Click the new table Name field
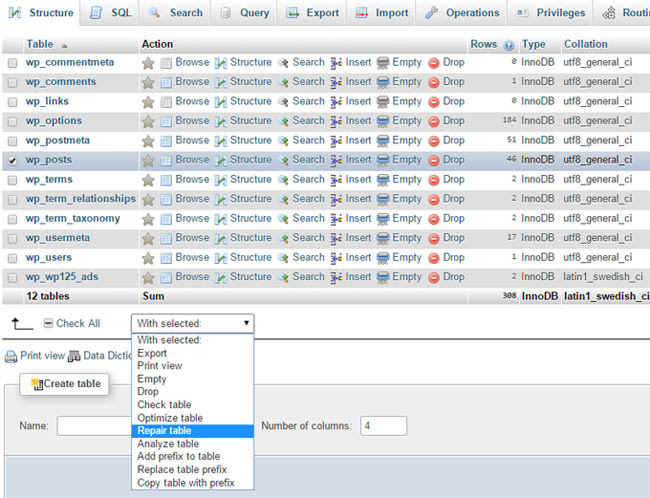Image resolution: width=650 pixels, height=498 pixels. (x=94, y=426)
